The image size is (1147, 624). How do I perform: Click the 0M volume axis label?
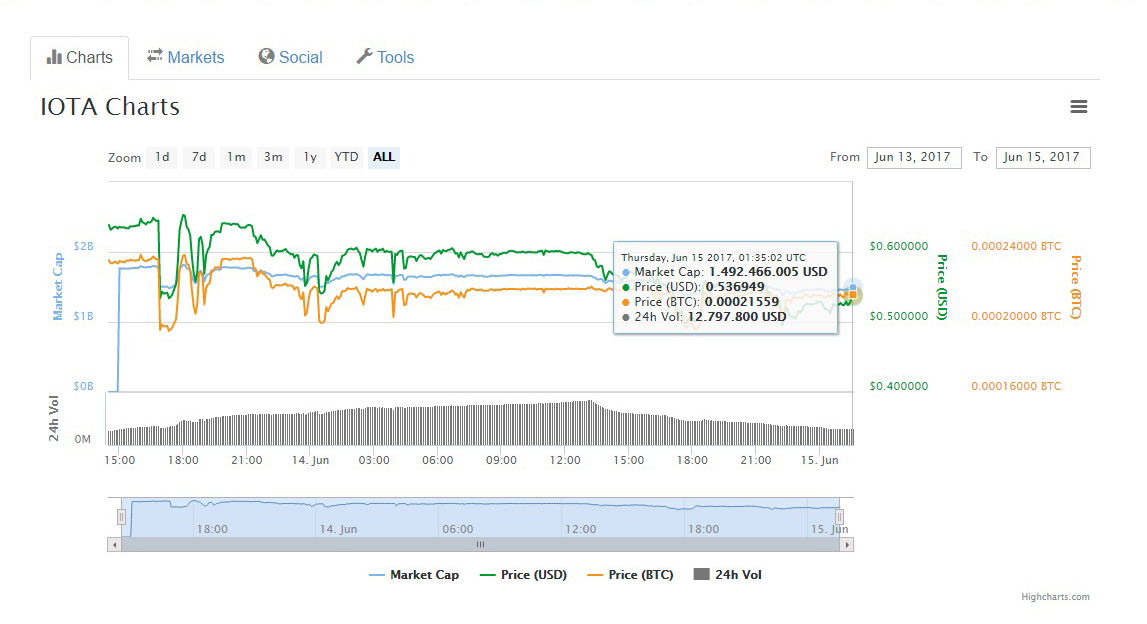click(83, 440)
